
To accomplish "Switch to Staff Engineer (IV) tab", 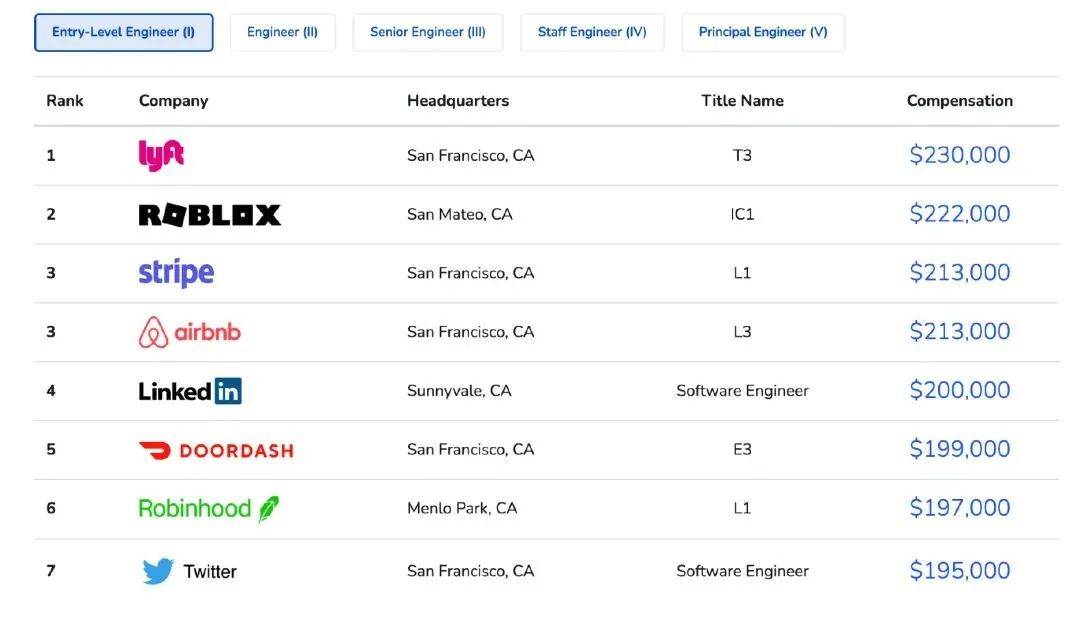I will tap(592, 32).
